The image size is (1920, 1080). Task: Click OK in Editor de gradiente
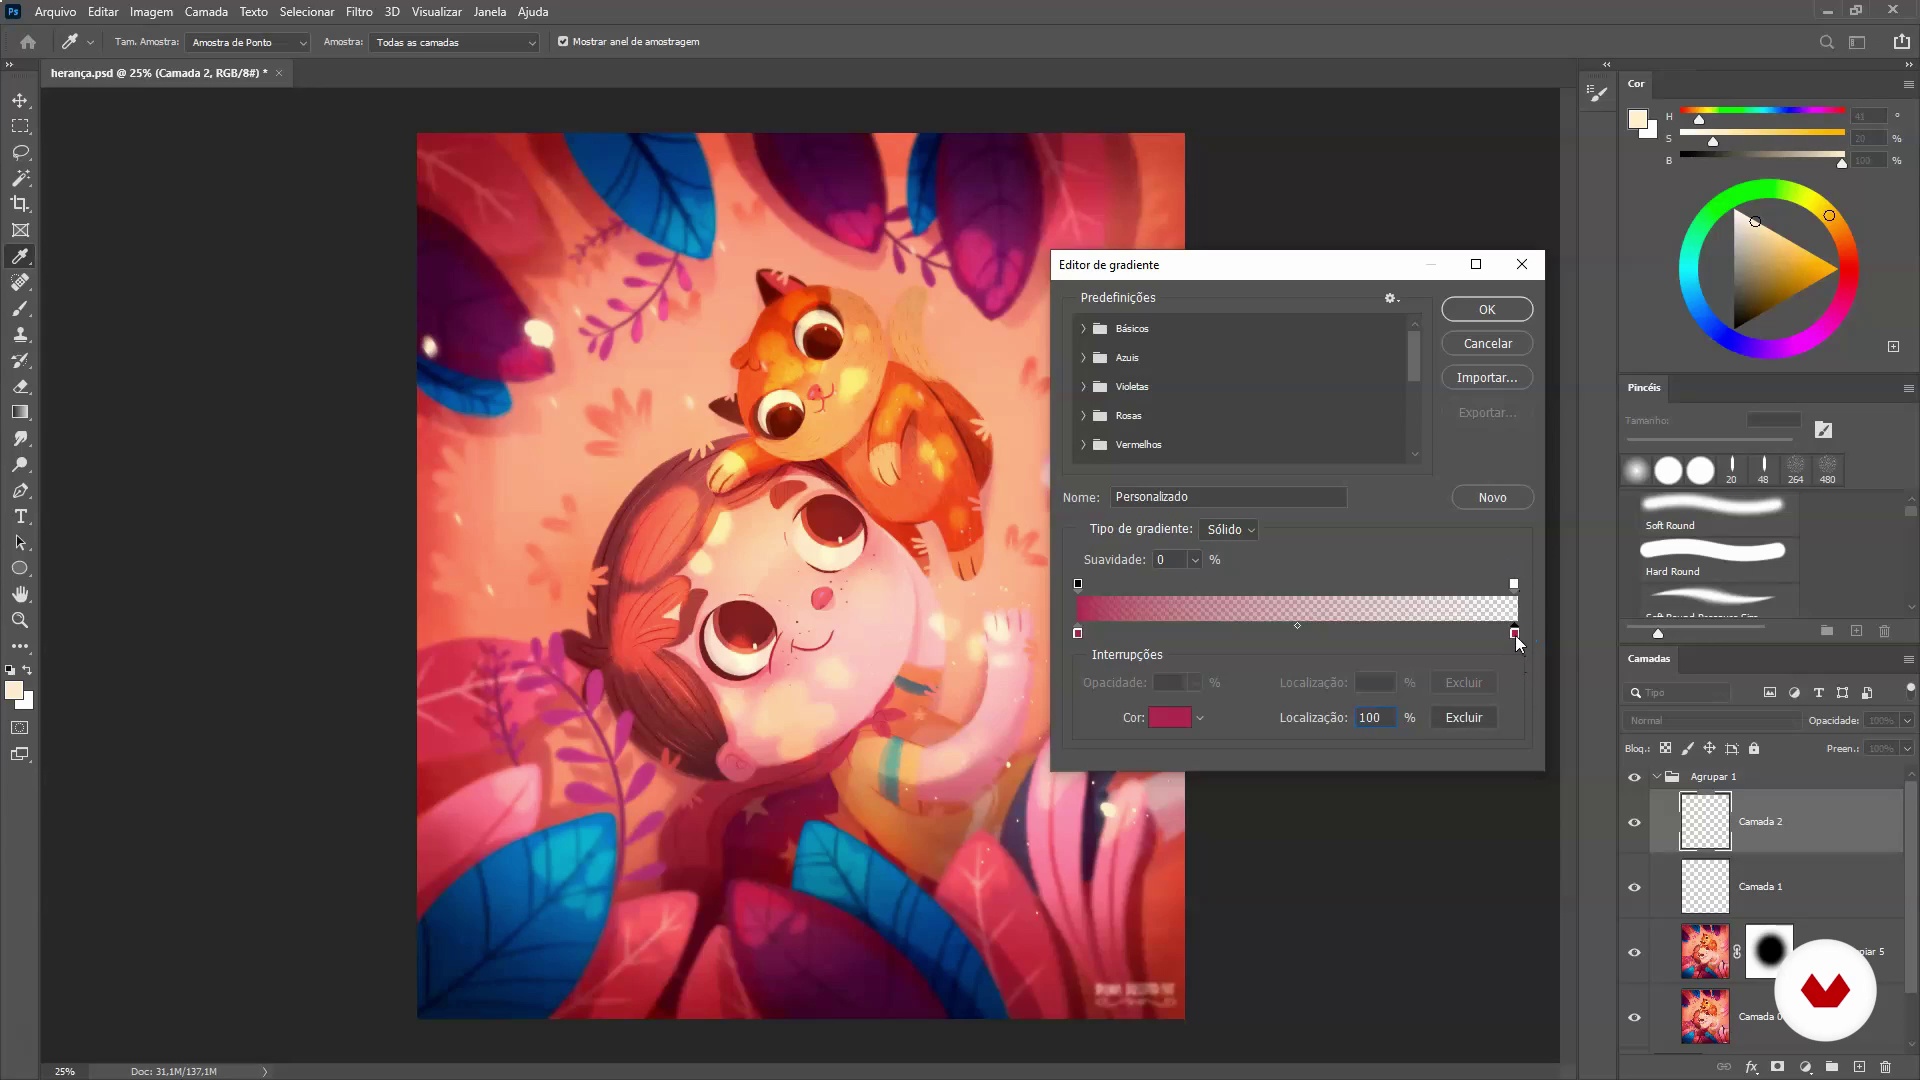(x=1487, y=310)
